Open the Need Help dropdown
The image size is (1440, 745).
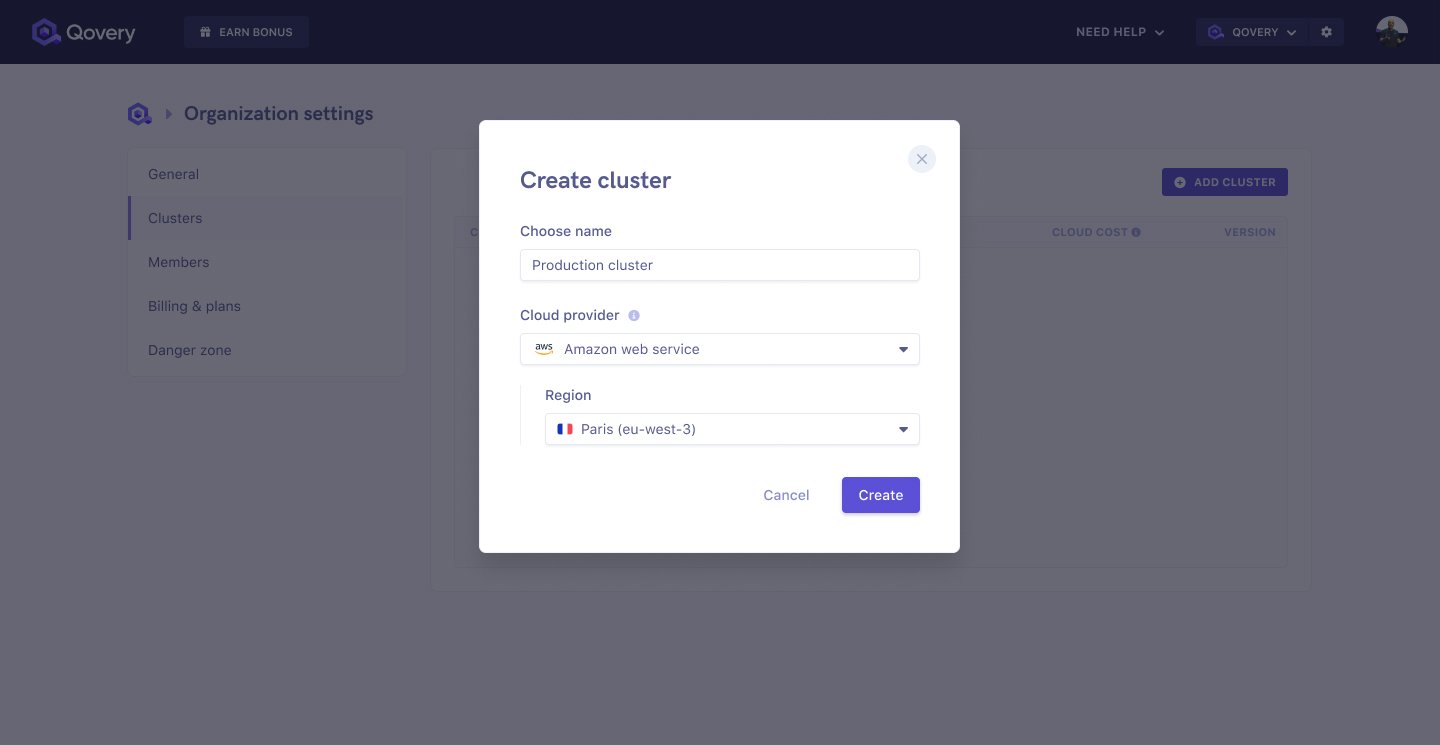pyautogui.click(x=1120, y=32)
